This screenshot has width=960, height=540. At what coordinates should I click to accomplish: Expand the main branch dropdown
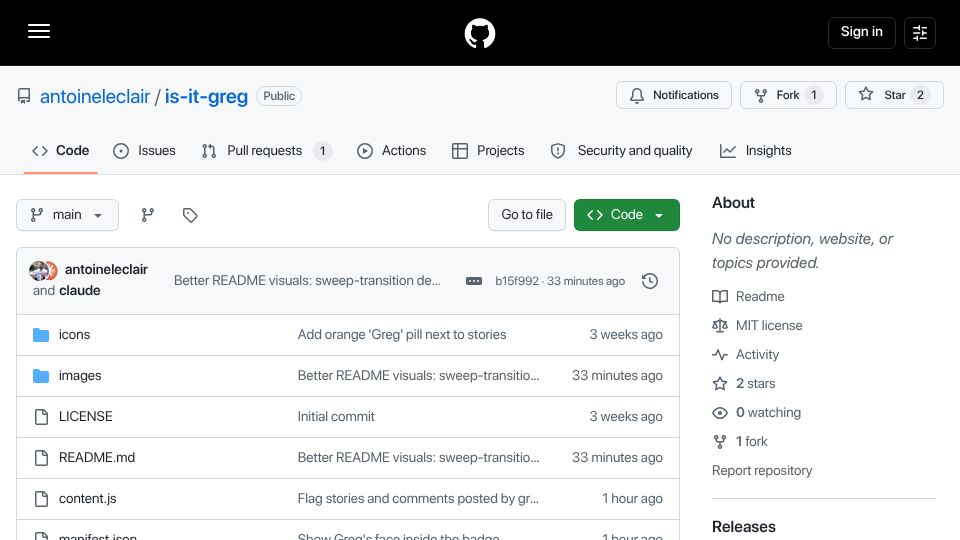click(67, 215)
